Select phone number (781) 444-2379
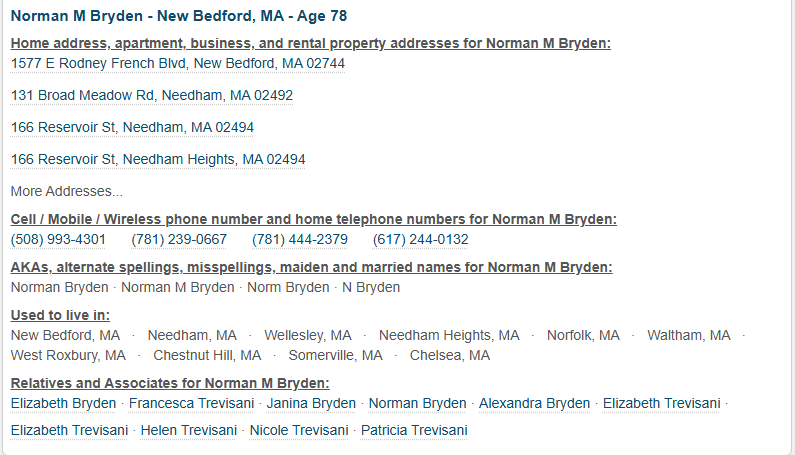 tap(300, 239)
